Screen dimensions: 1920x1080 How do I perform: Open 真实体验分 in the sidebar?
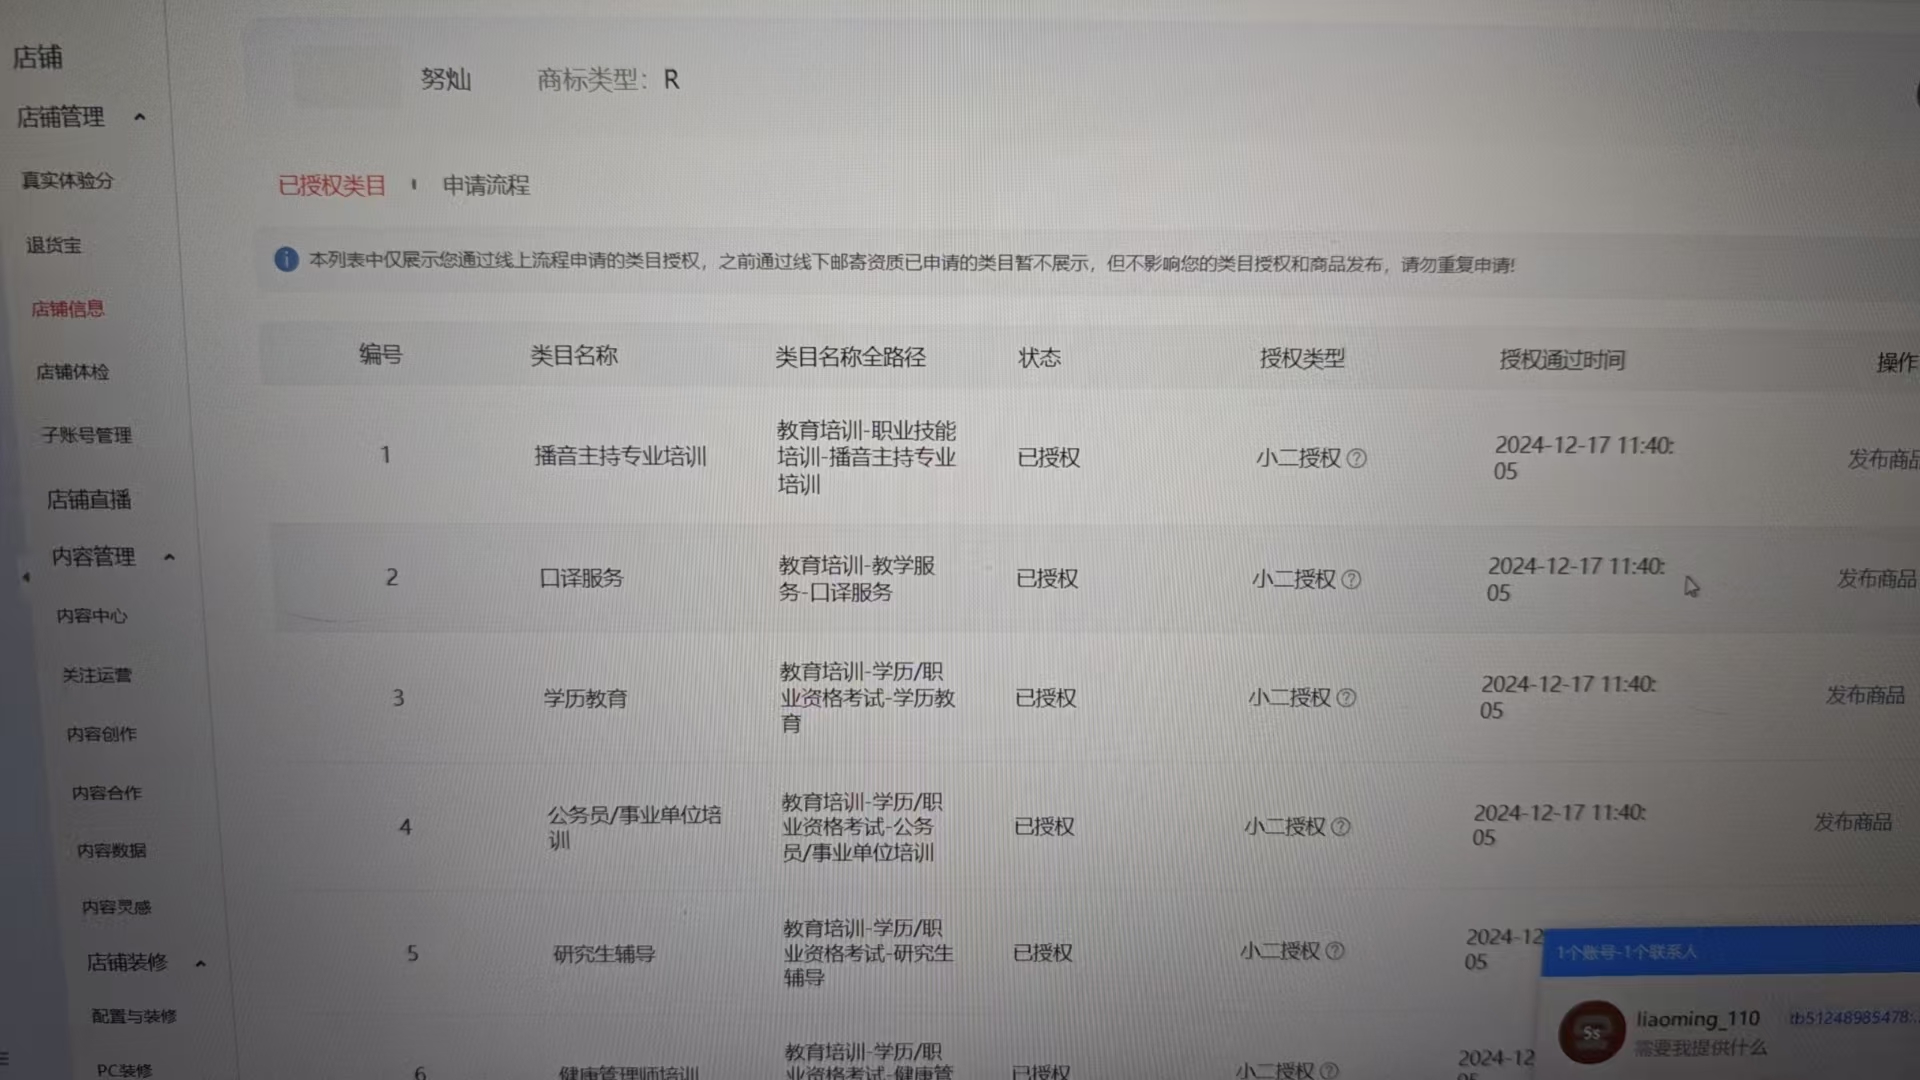[x=67, y=181]
